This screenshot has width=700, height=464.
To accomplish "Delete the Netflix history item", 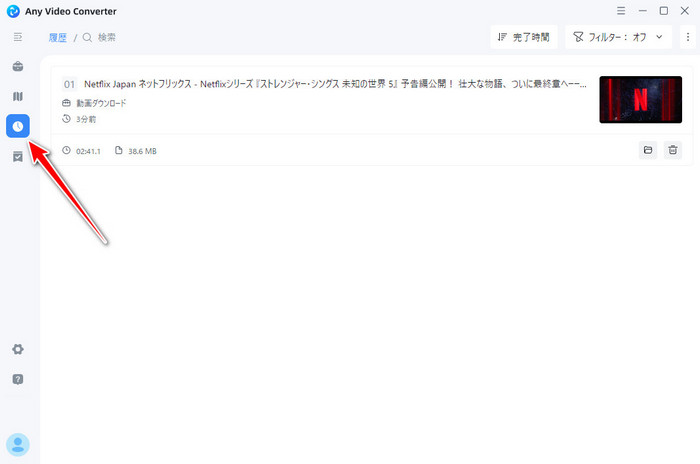I will [x=673, y=150].
